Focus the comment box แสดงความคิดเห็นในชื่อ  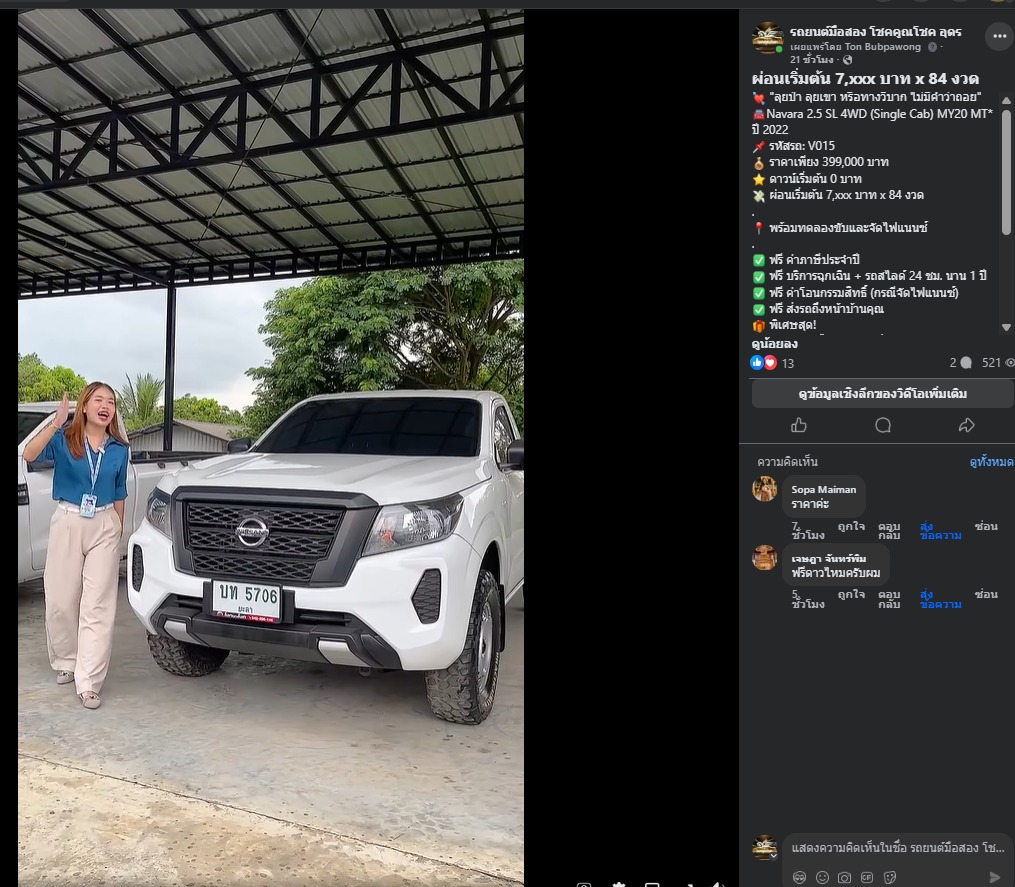tap(897, 848)
